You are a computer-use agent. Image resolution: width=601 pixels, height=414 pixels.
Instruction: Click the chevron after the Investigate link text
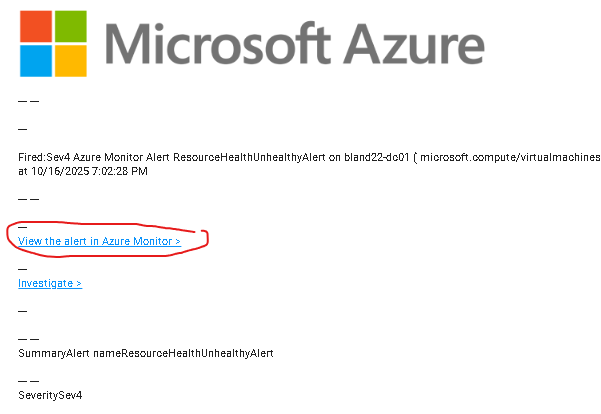tap(79, 284)
